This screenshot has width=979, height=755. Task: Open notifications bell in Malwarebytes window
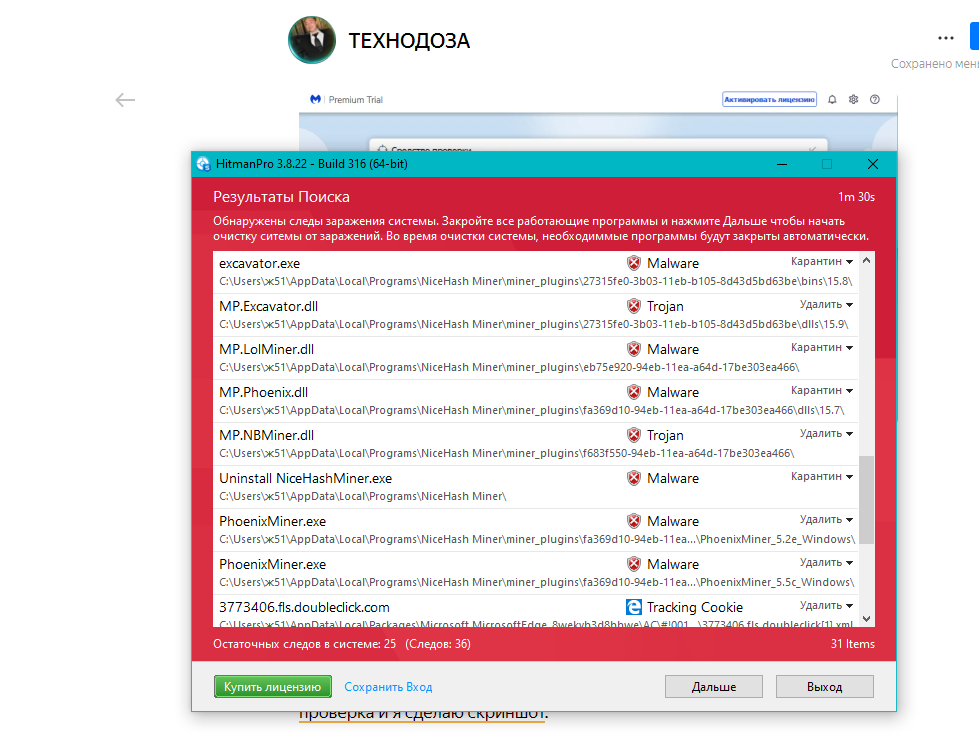(x=832, y=99)
